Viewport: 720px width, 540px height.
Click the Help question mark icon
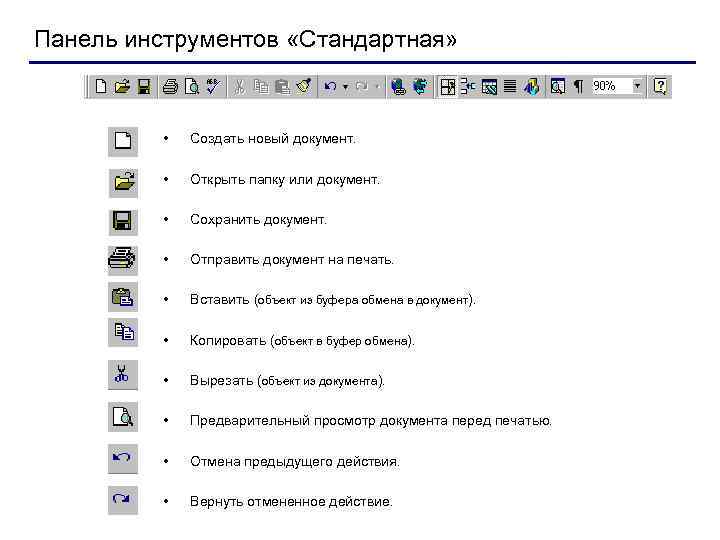(660, 86)
